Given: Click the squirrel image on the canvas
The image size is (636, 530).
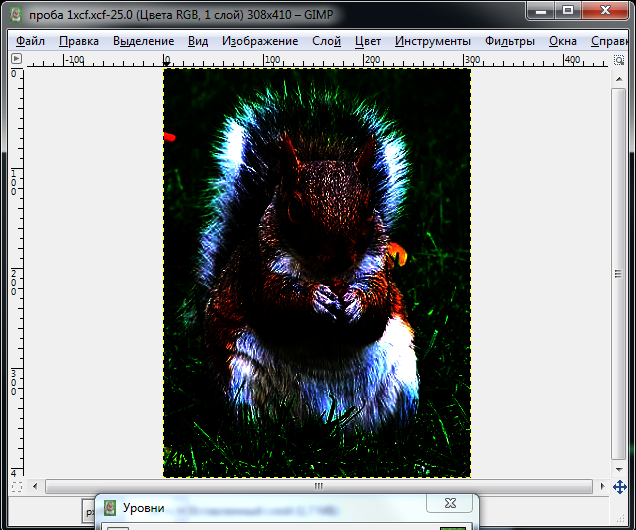Looking at the screenshot, I should click(317, 273).
